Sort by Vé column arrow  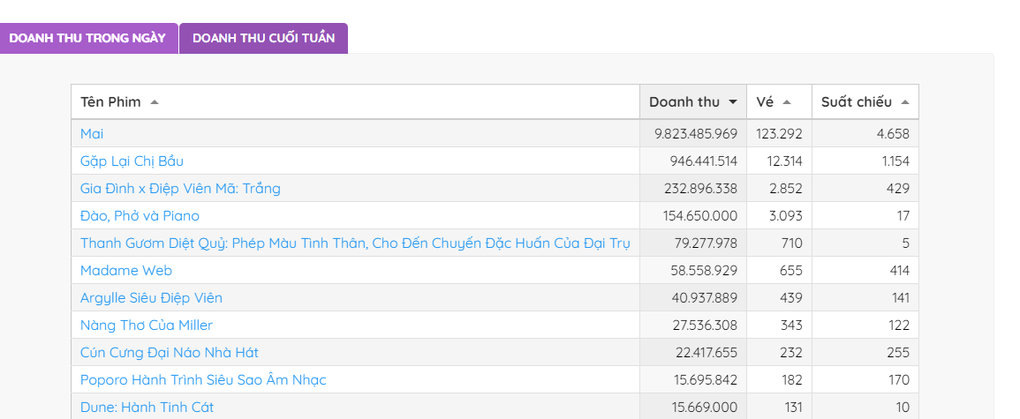[x=787, y=102]
